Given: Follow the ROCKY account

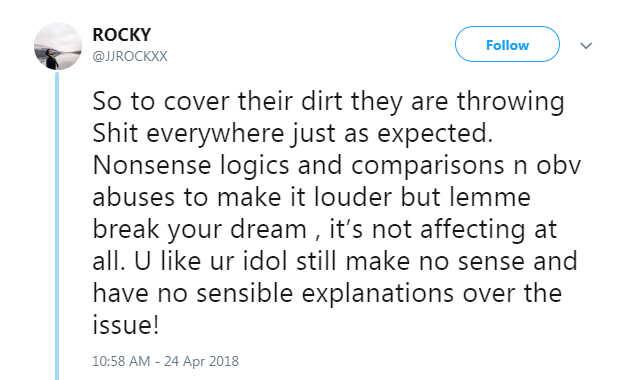Looking at the screenshot, I should [507, 44].
